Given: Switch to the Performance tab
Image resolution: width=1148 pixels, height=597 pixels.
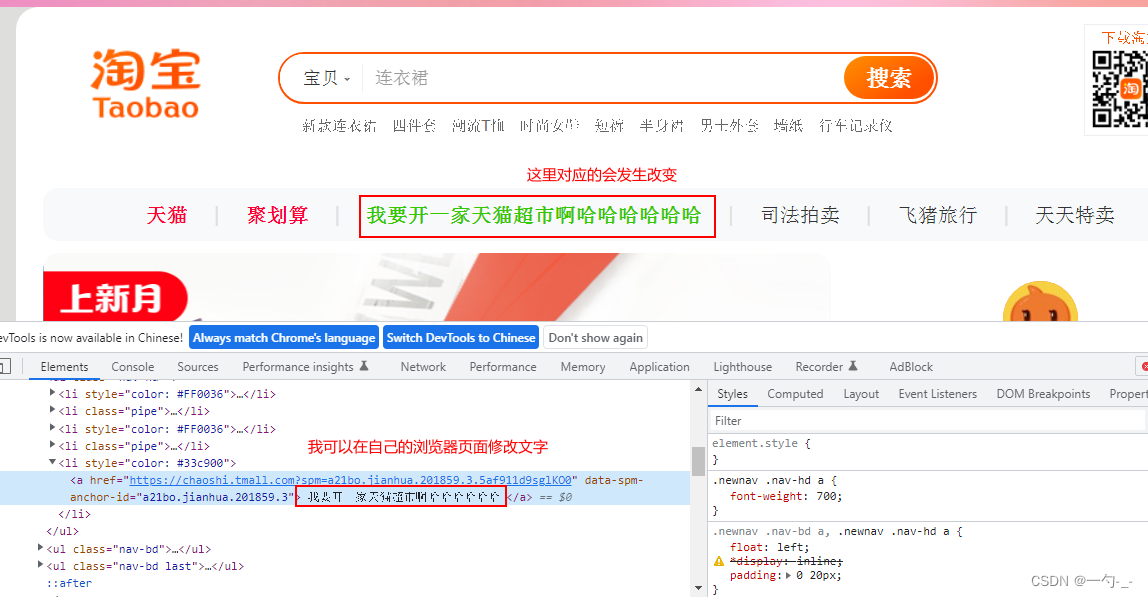Looking at the screenshot, I should tap(503, 367).
